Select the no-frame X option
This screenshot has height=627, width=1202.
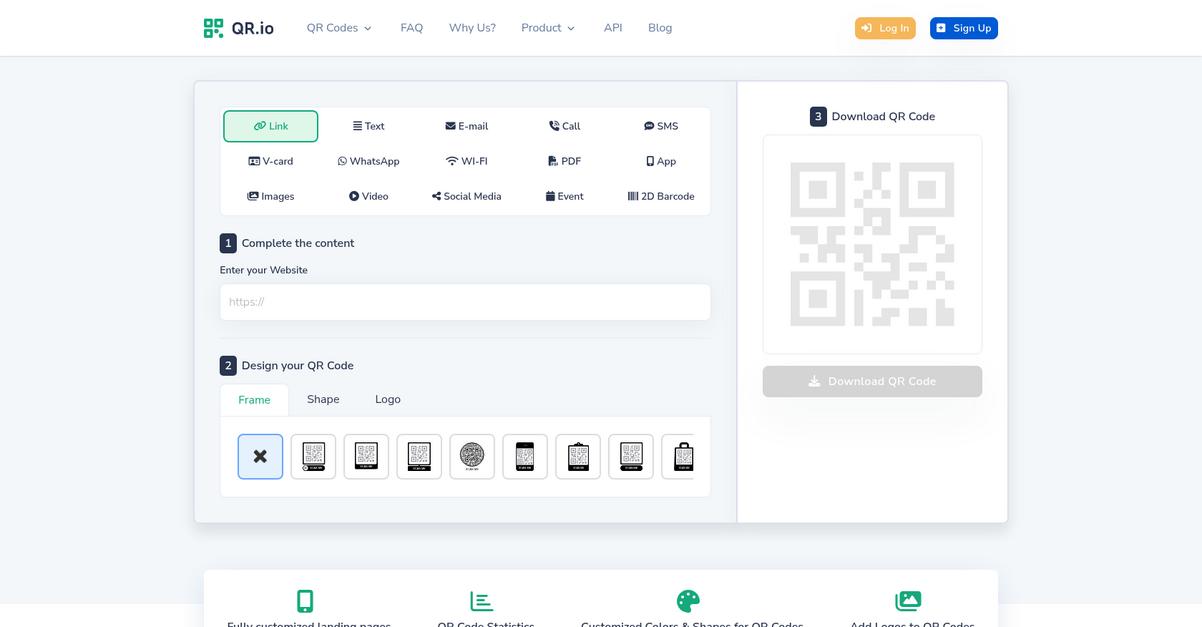pos(260,456)
